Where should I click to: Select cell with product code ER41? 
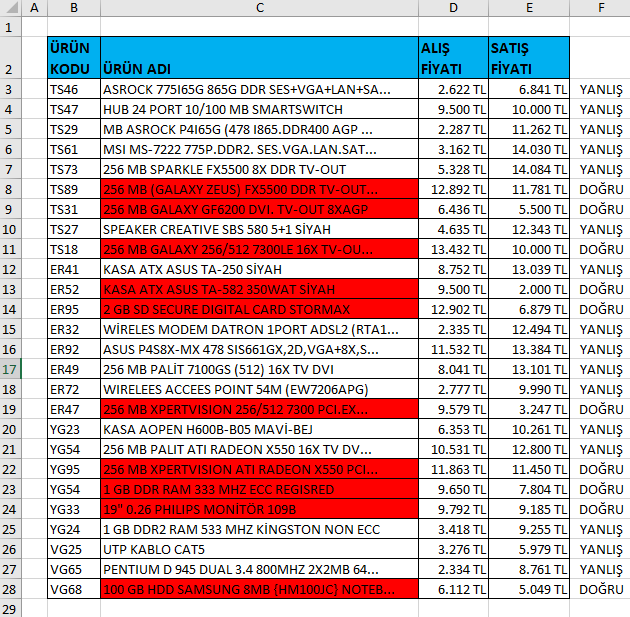point(74,269)
